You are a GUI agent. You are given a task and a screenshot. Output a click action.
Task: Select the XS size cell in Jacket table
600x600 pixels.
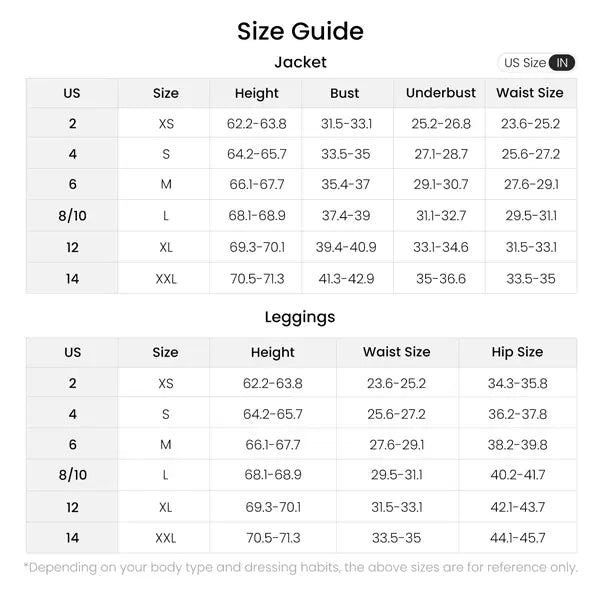(166, 124)
